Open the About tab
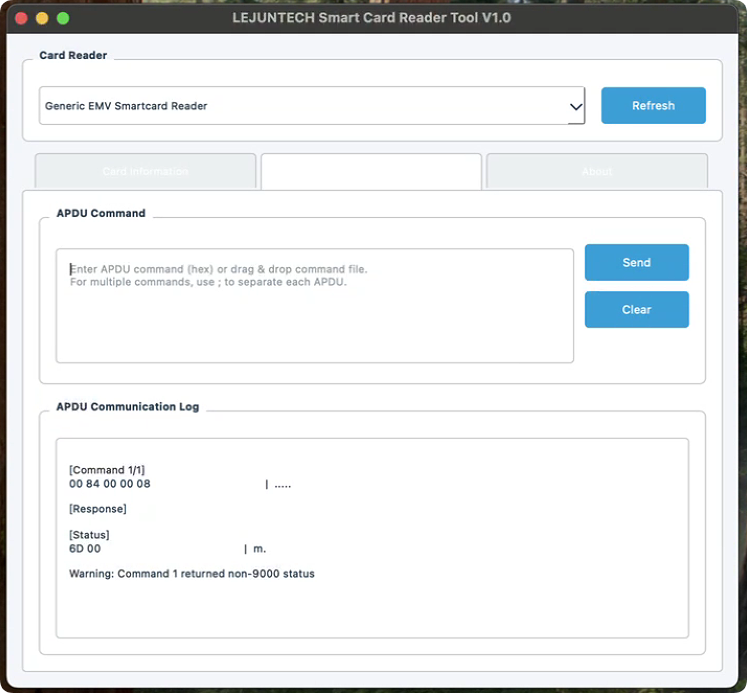The height and width of the screenshot is (693, 747). pyautogui.click(x=597, y=172)
